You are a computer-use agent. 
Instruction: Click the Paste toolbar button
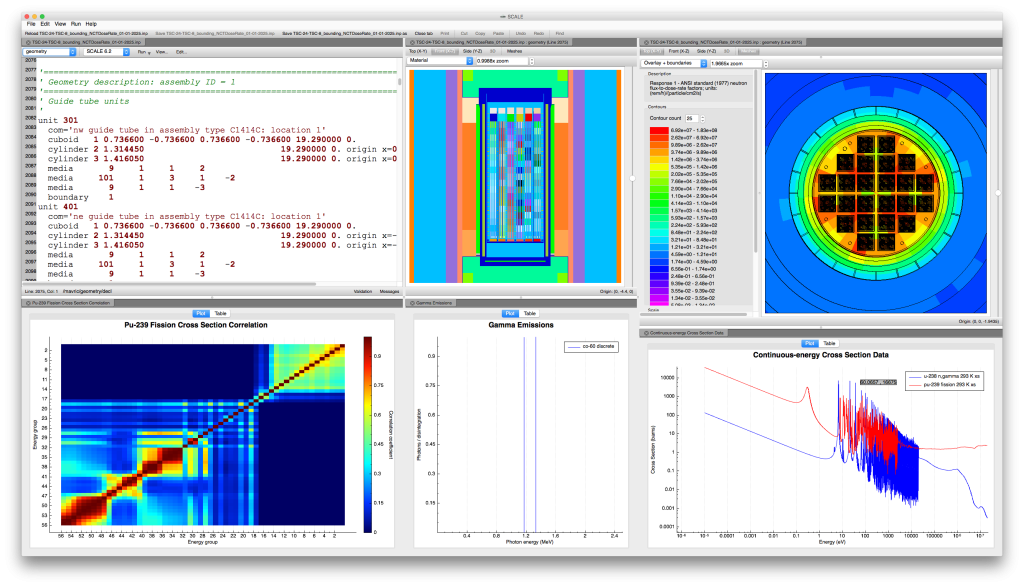tap(498, 33)
